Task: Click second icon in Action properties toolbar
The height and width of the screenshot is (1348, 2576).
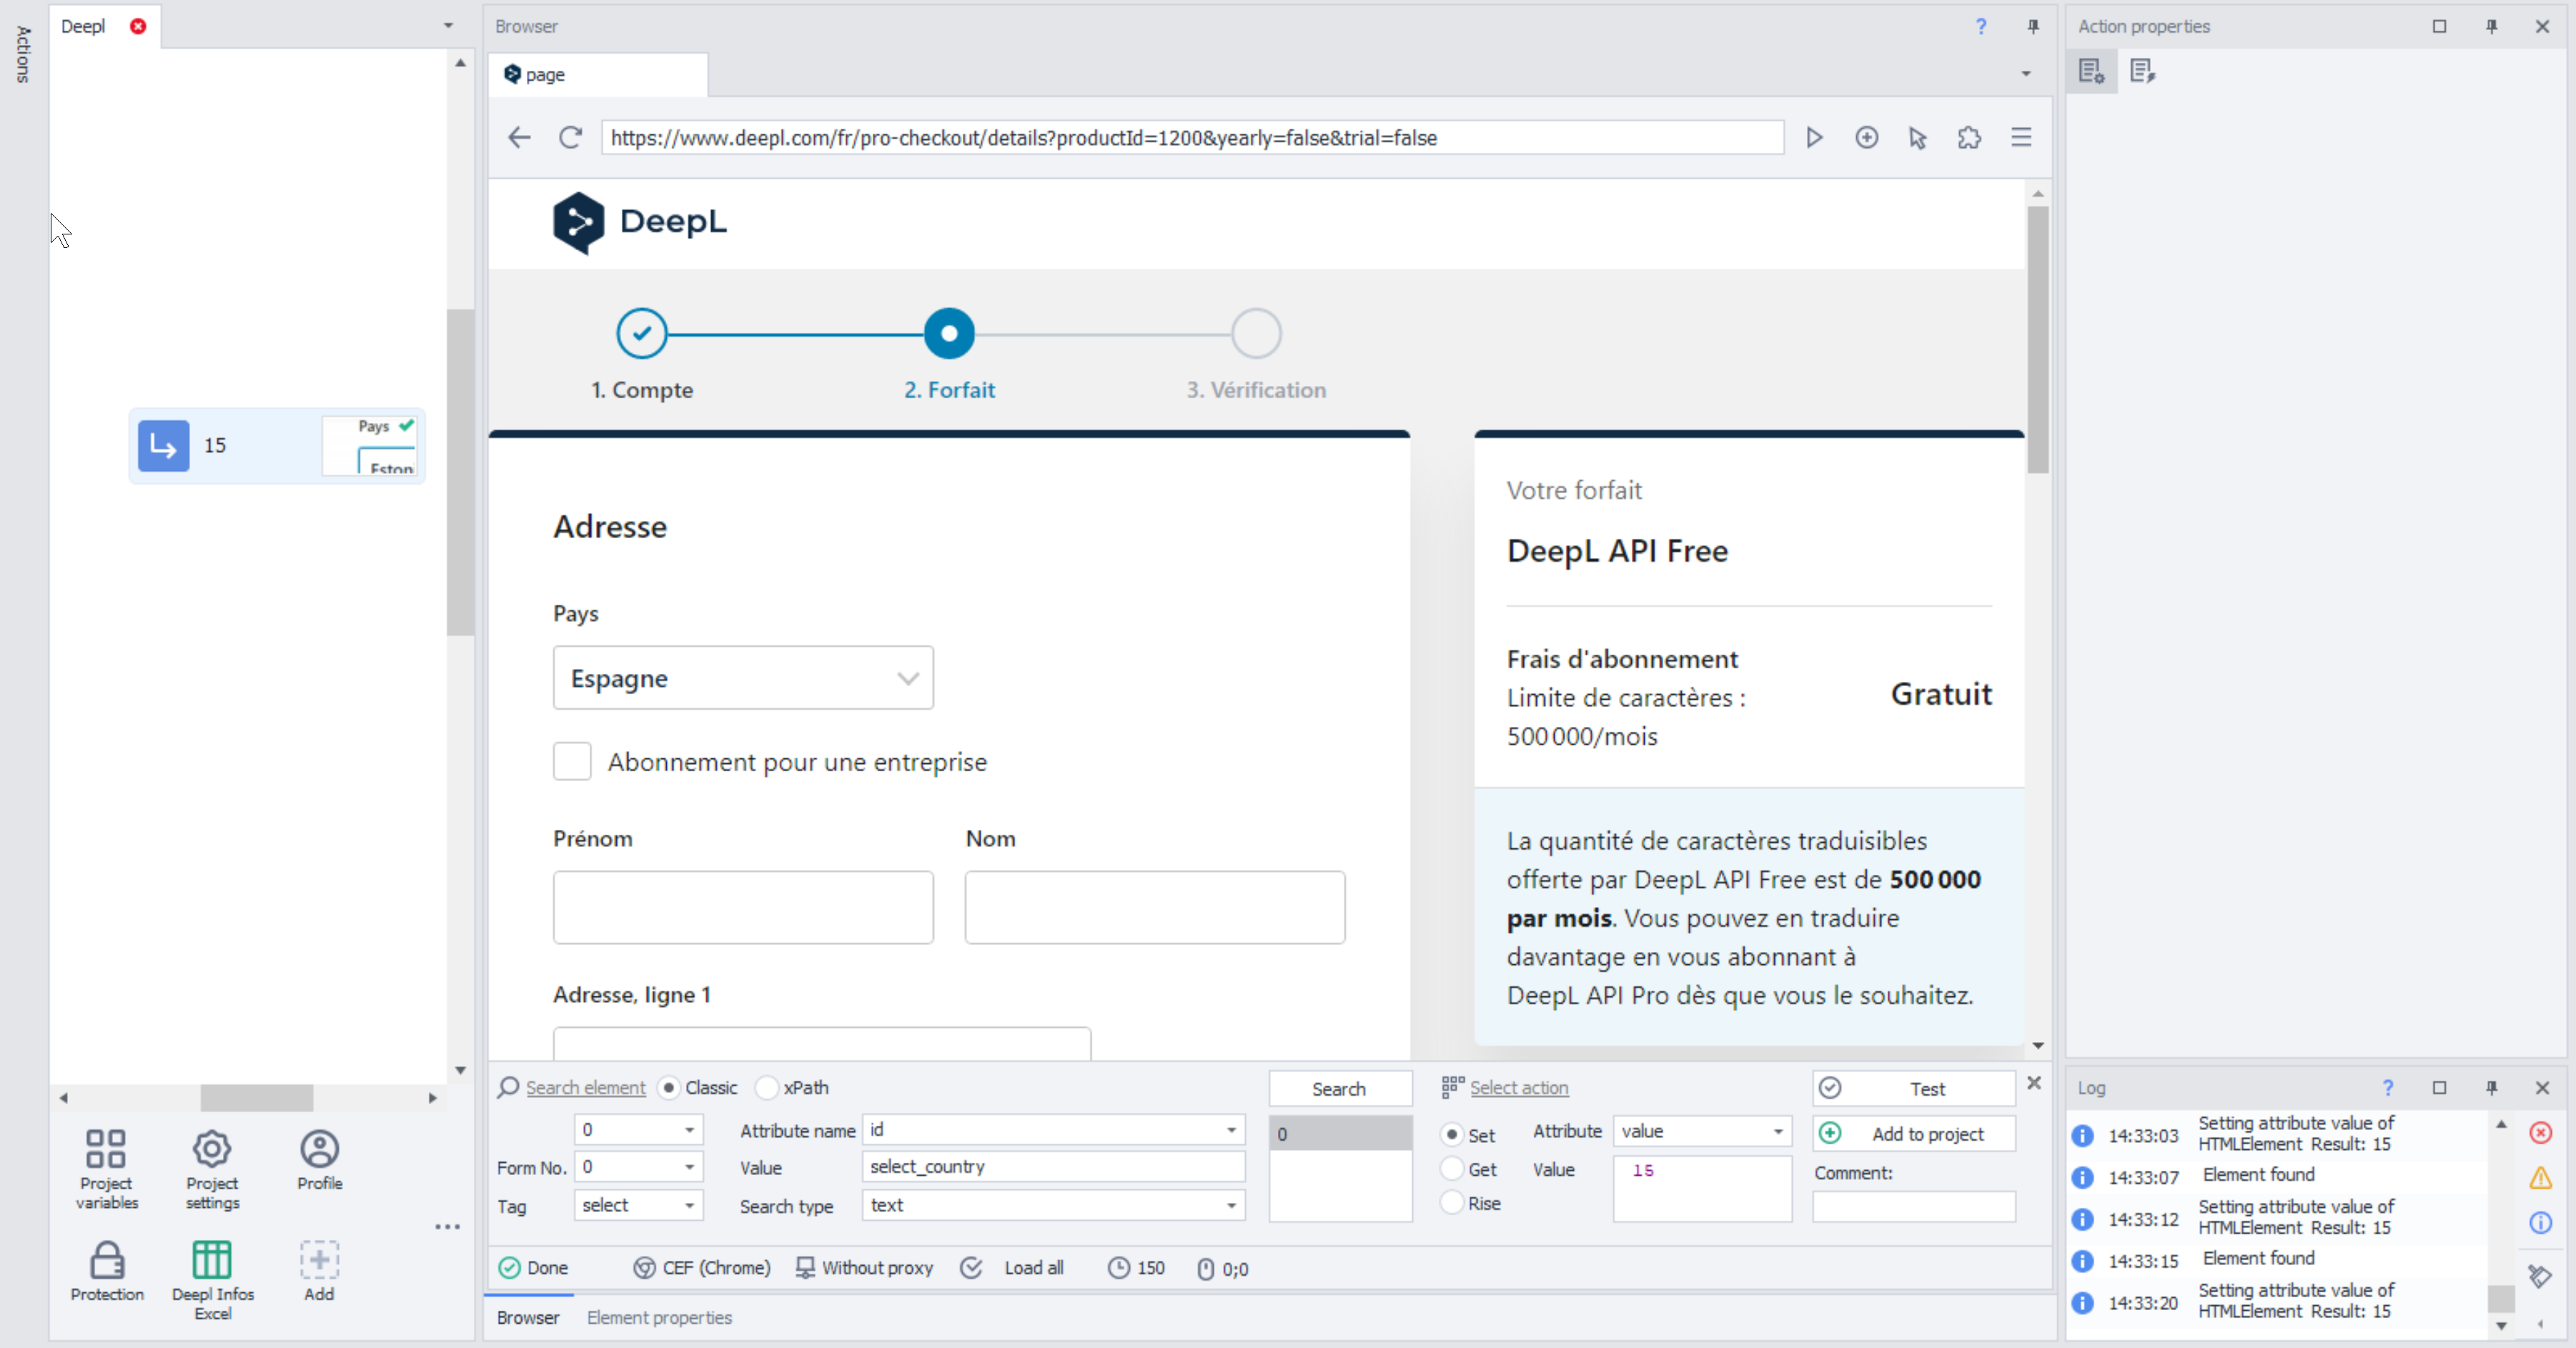Action: coord(2142,71)
